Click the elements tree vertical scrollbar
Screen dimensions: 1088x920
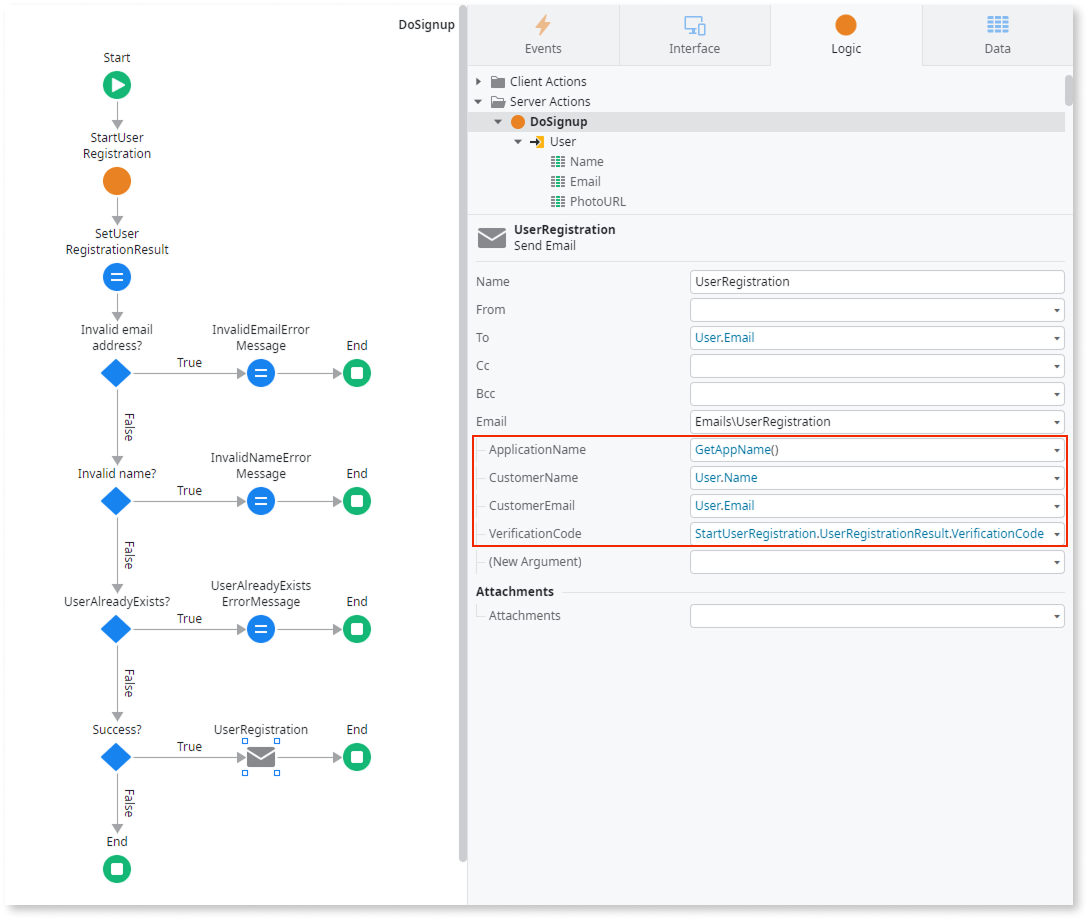(1069, 90)
